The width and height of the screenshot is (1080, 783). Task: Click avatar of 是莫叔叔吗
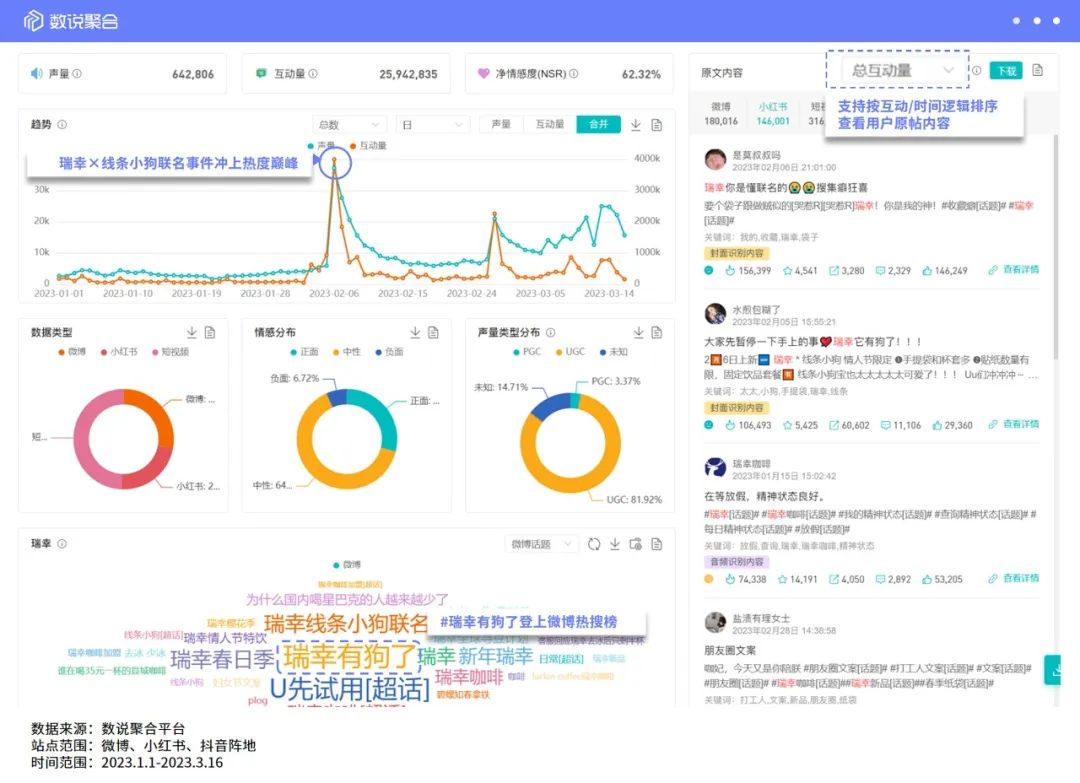click(716, 160)
